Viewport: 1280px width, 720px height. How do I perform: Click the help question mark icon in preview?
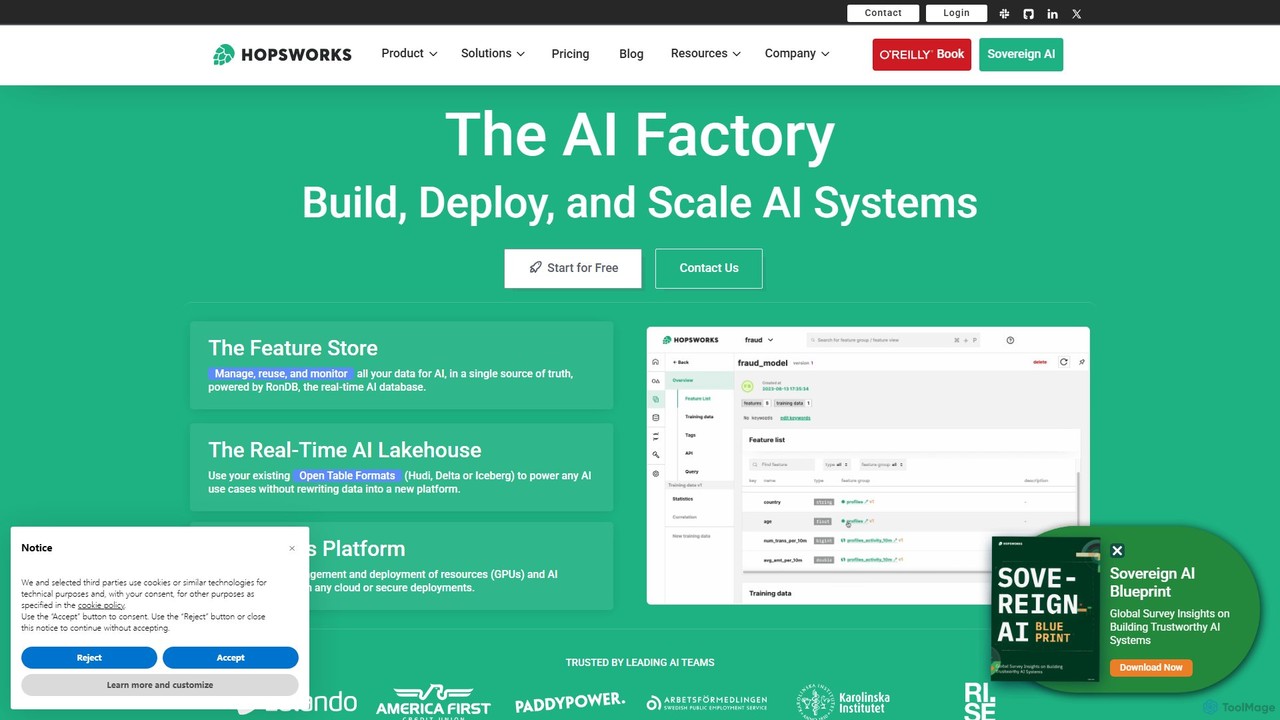[x=1010, y=340]
